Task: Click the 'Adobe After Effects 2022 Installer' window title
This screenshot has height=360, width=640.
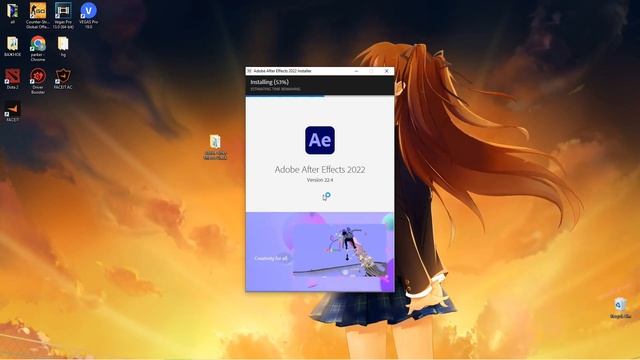Action: point(282,71)
